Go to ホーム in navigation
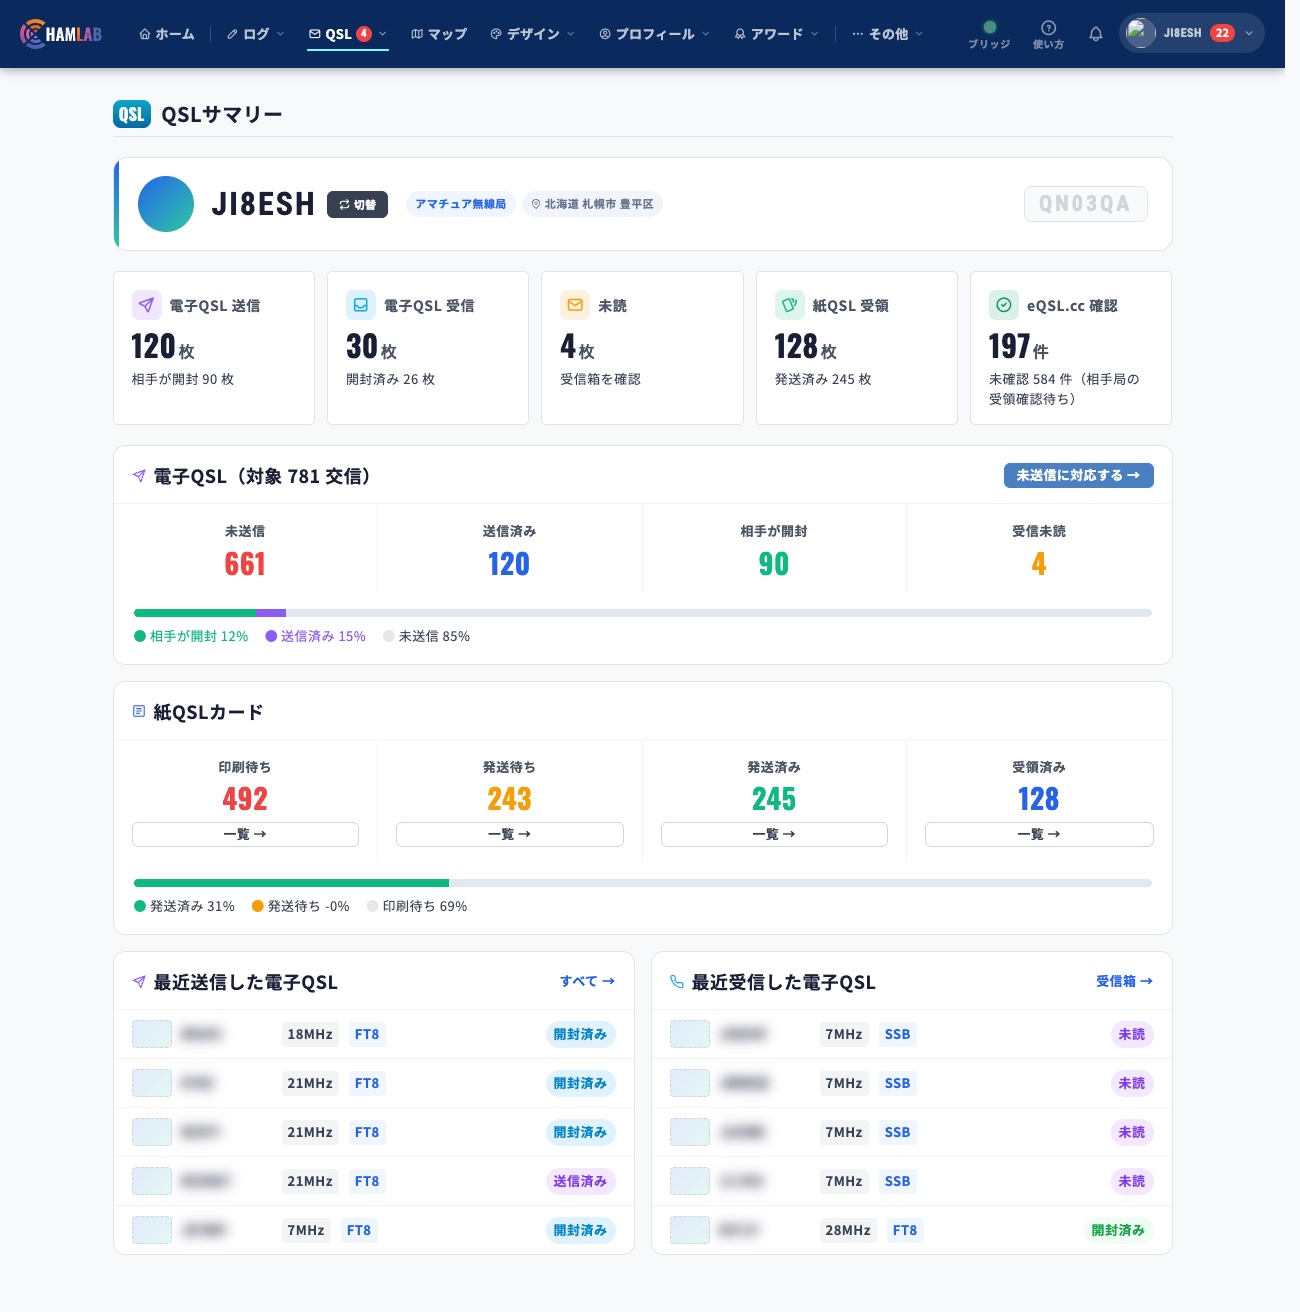Image resolution: width=1300 pixels, height=1312 pixels. [167, 34]
